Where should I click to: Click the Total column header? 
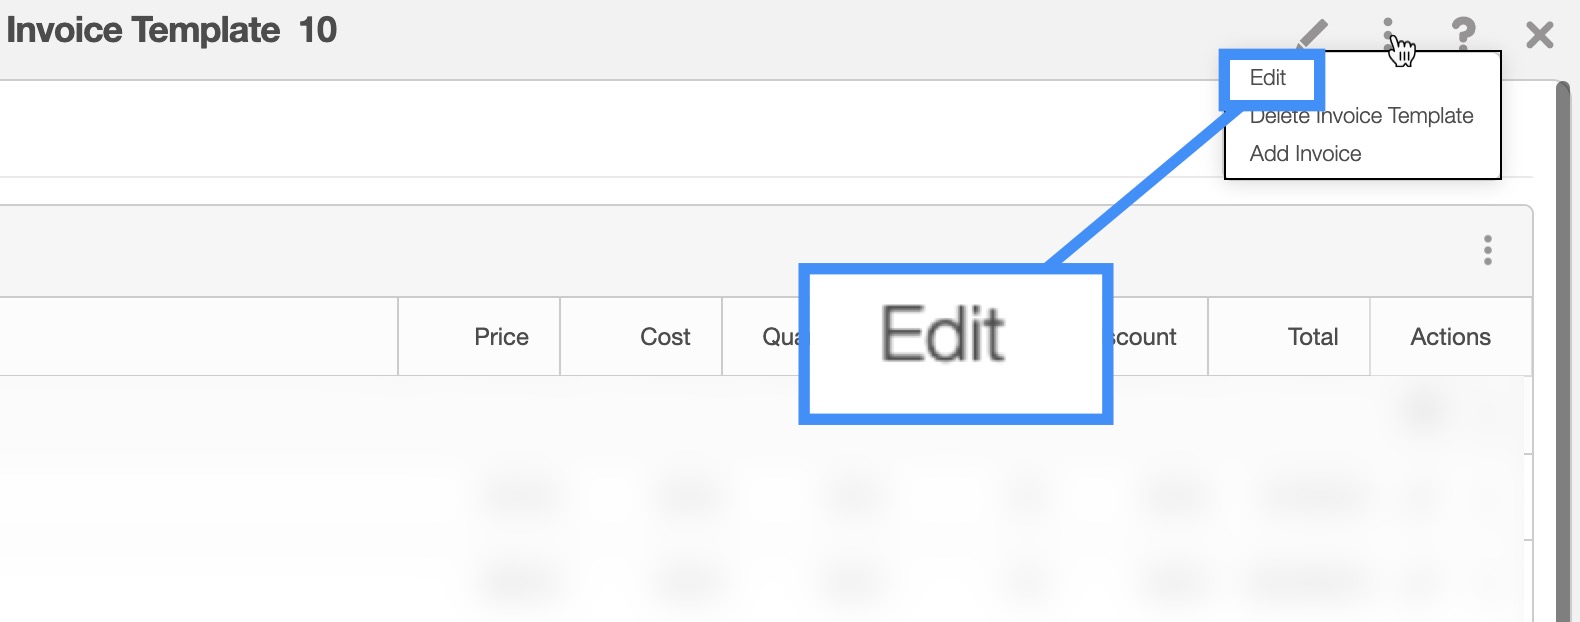1313,337
